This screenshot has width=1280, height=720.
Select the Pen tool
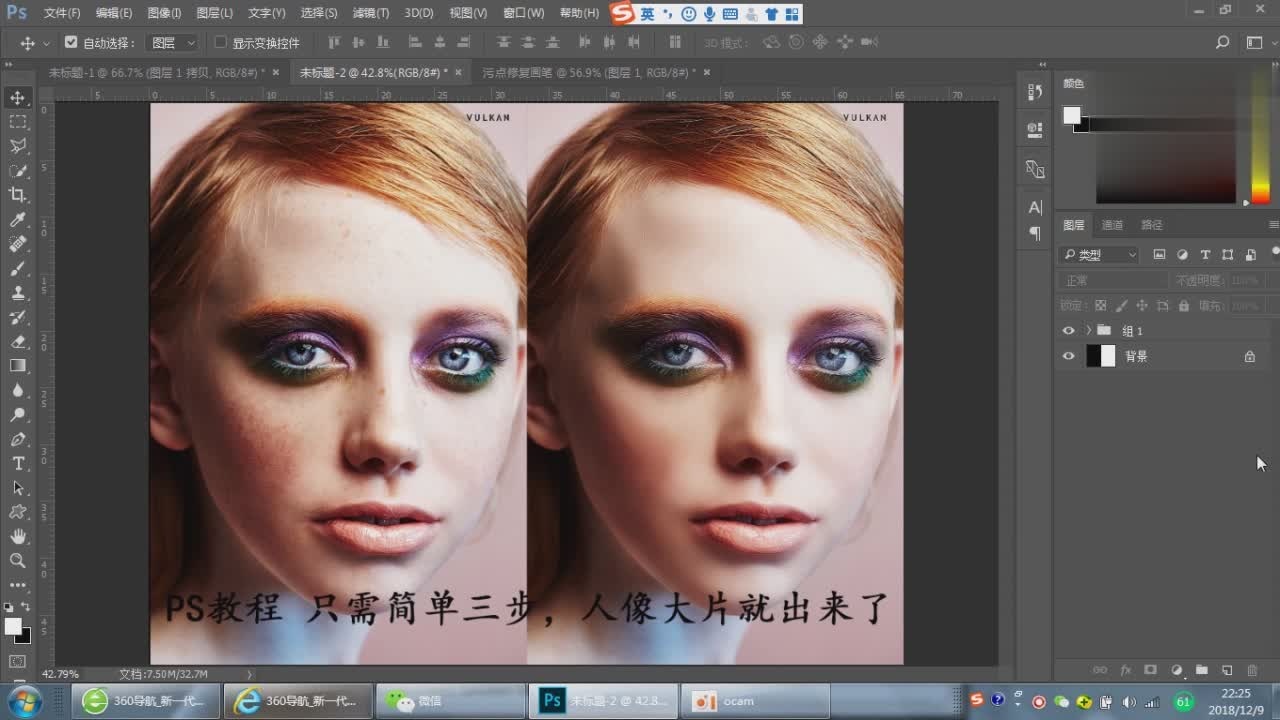coord(18,440)
